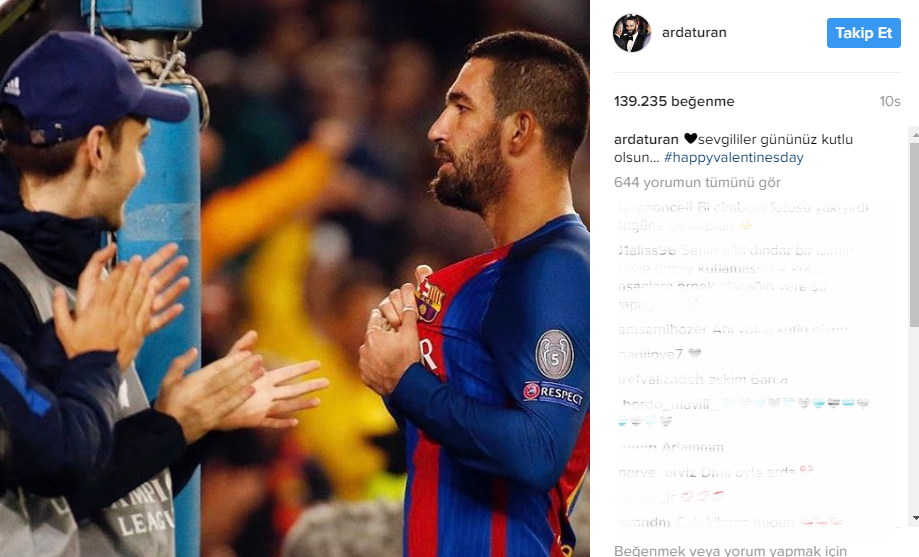Viewport: 919px width, 557px height.
Task: Click the Beğenmek veya yorum yapmak için prompt
Action: point(730,551)
